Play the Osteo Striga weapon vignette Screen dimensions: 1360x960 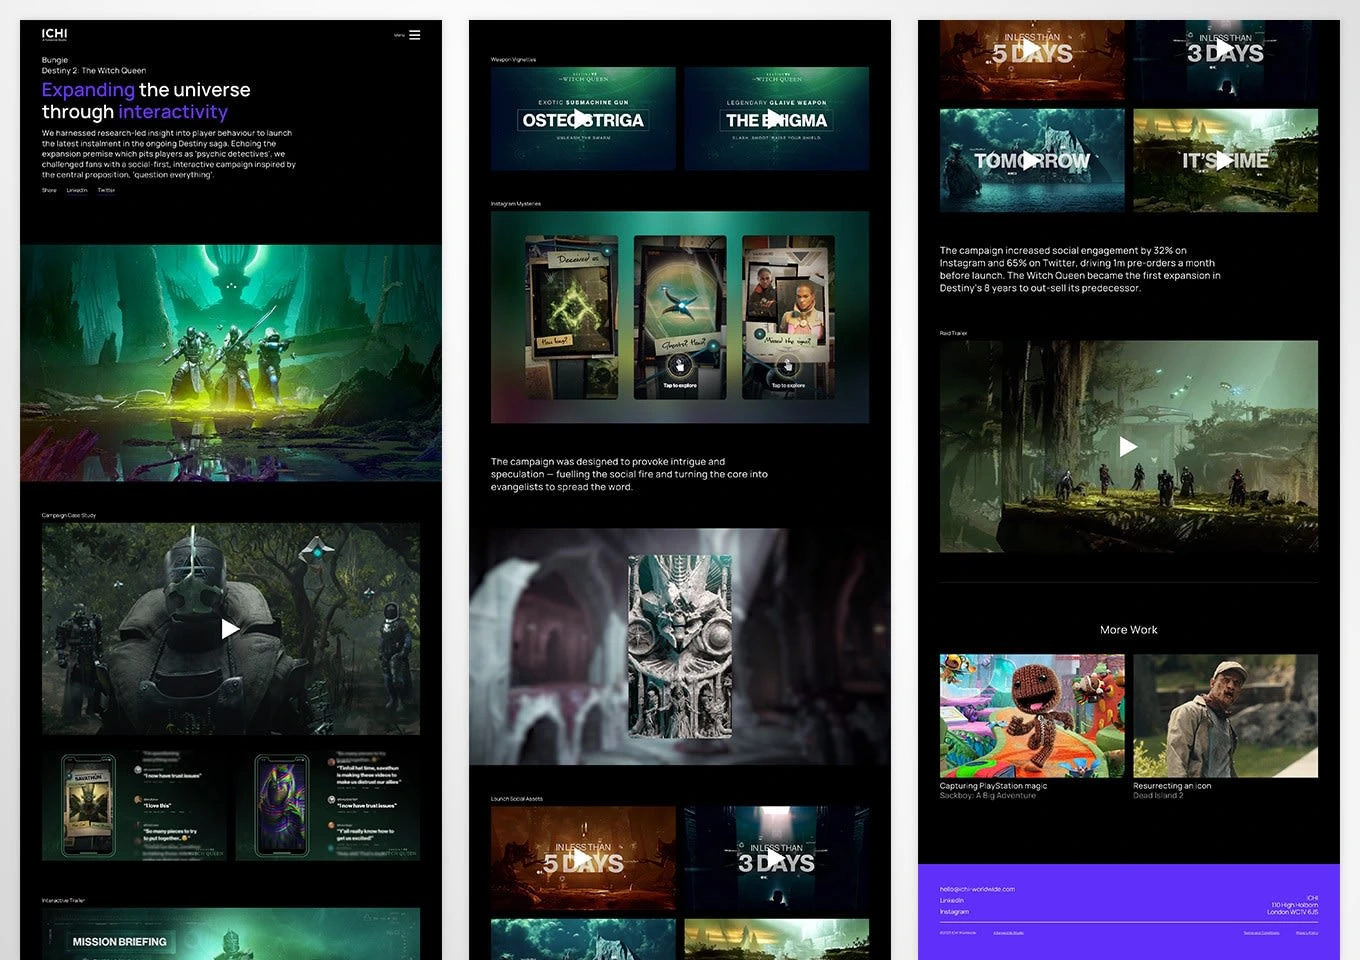(583, 119)
